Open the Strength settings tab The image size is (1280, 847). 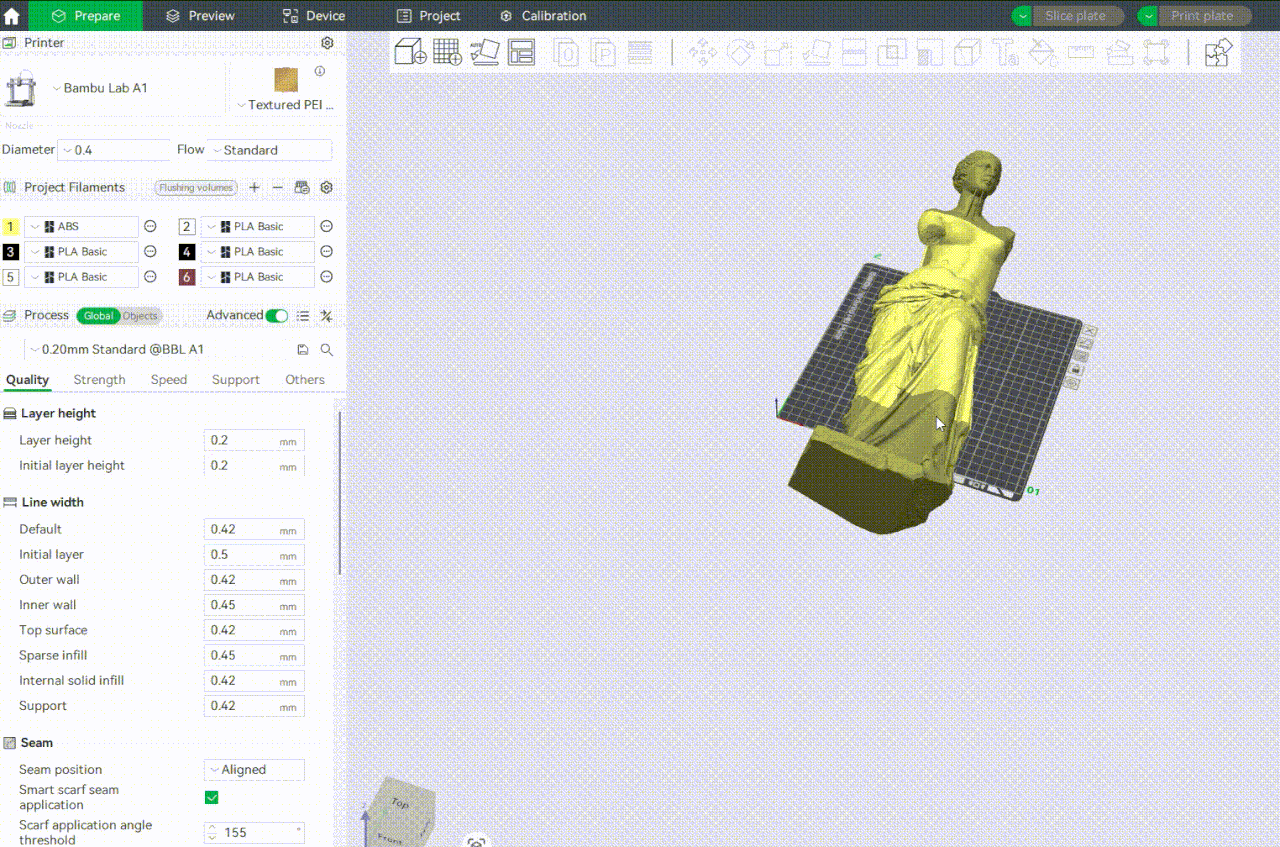(99, 380)
